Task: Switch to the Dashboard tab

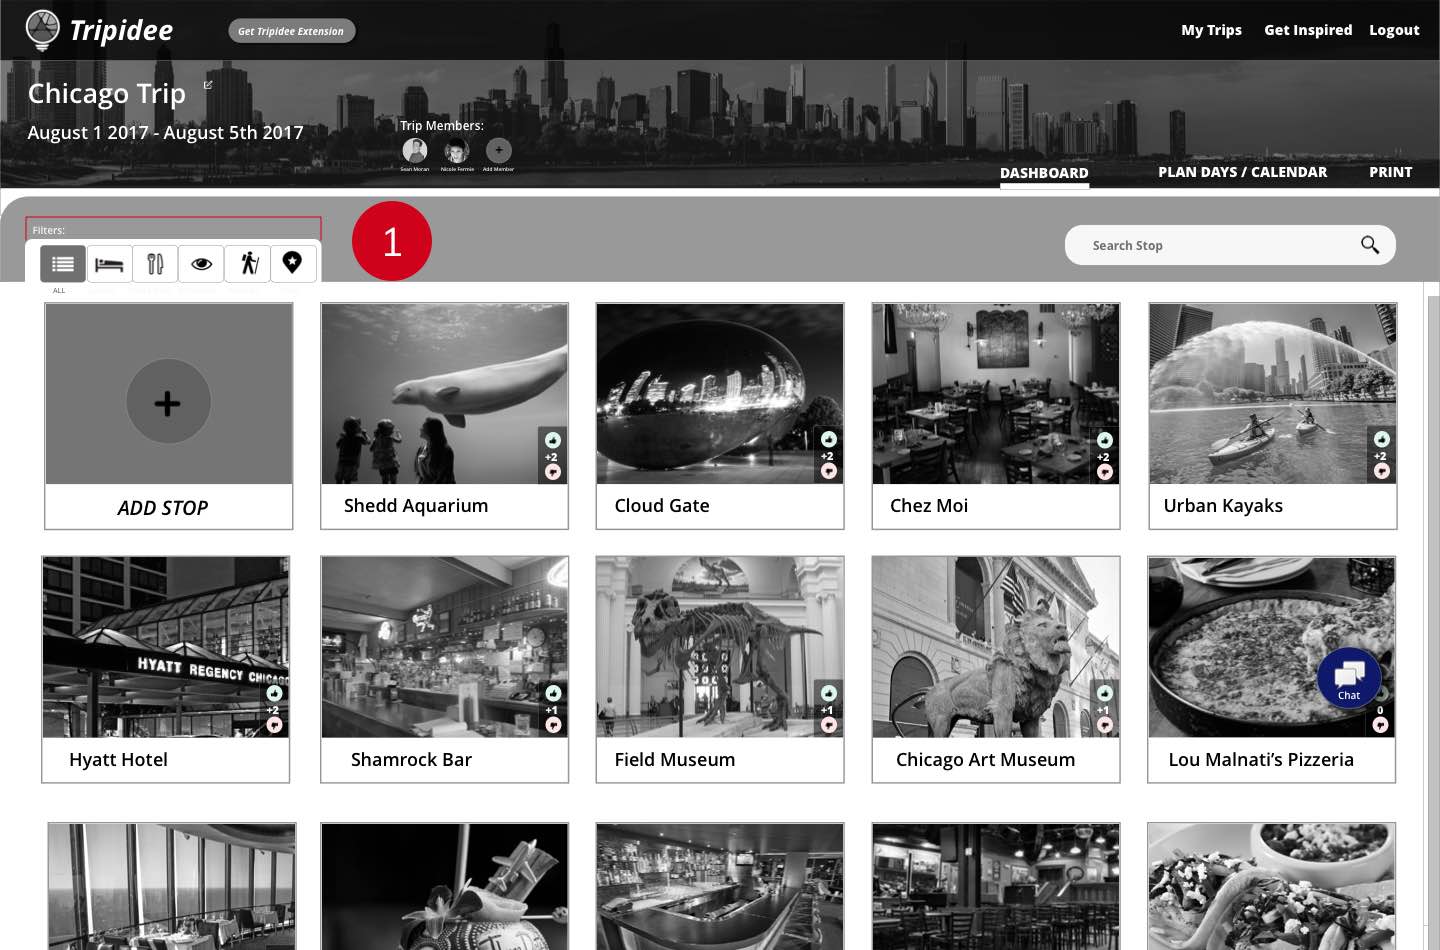Action: coord(1044,173)
